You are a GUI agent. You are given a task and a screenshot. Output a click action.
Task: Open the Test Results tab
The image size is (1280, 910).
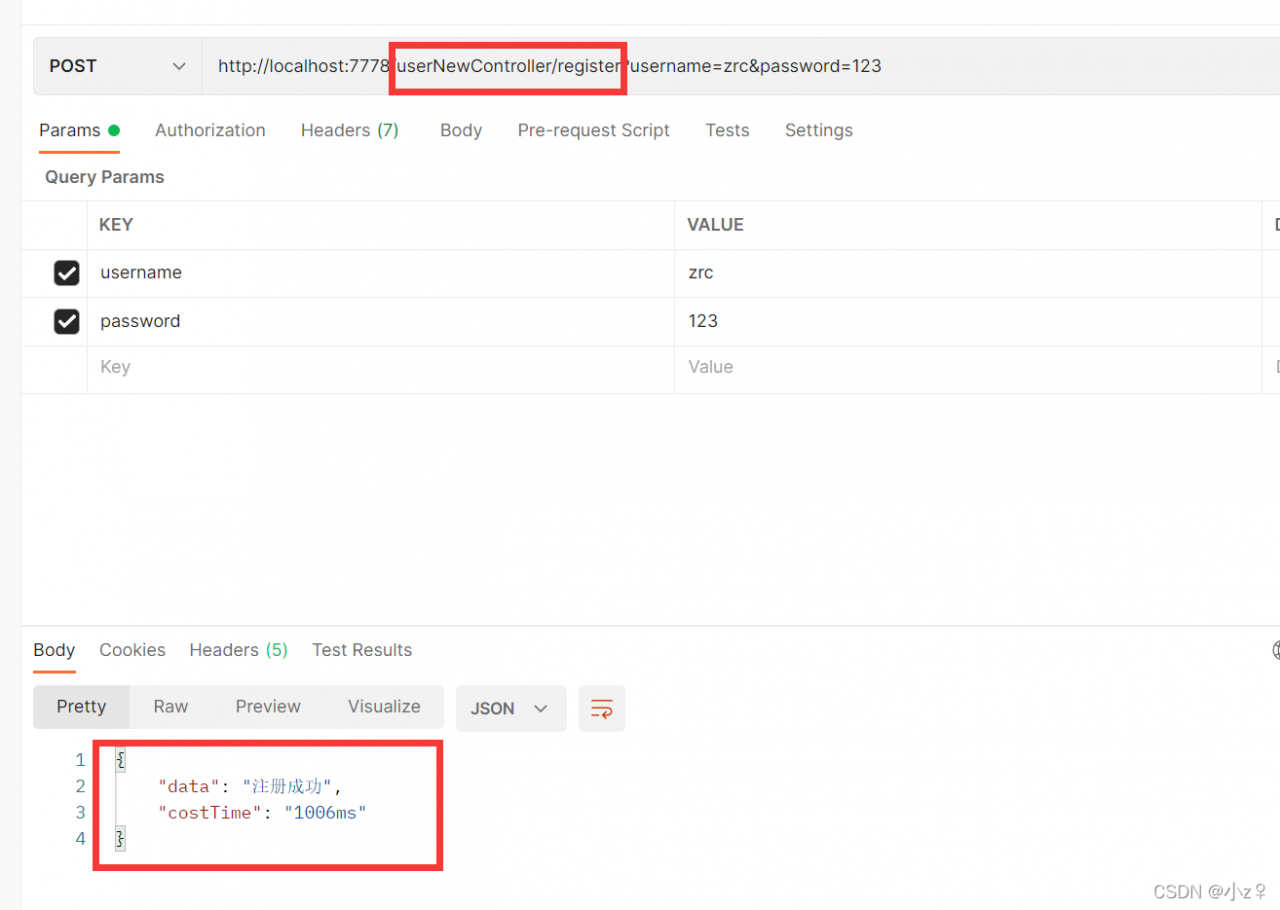362,650
